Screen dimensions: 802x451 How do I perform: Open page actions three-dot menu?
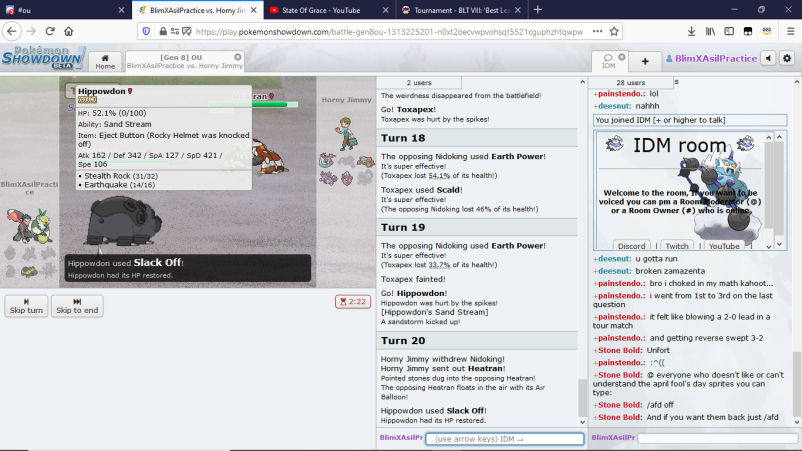pyautogui.click(x=597, y=31)
